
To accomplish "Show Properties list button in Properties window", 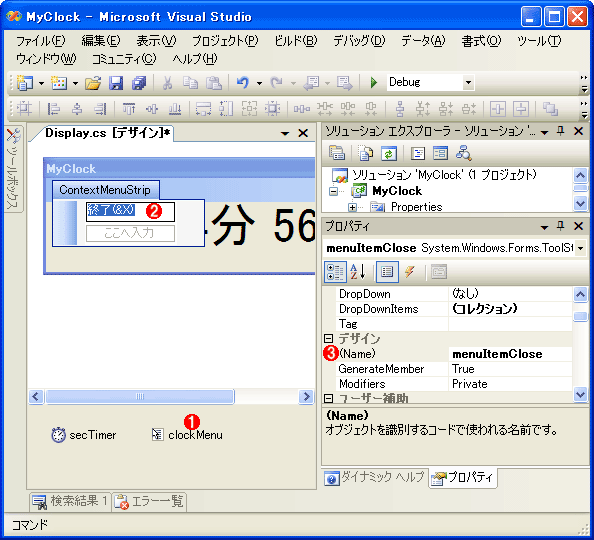I will click(x=387, y=272).
